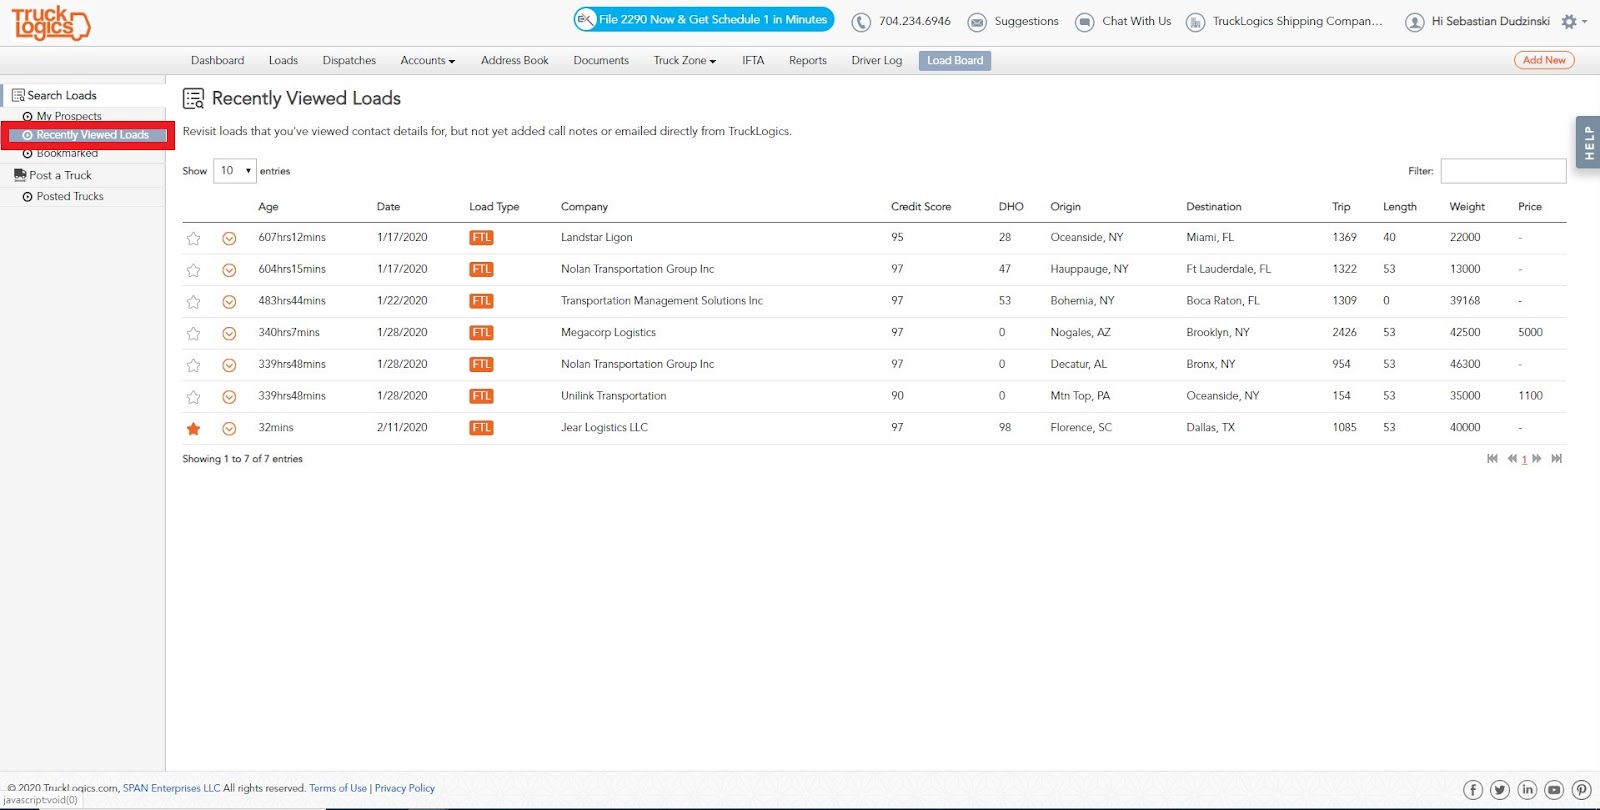1600x810 pixels.
Task: Expand details for Hauppauge, NY load row
Action: [x=229, y=270]
